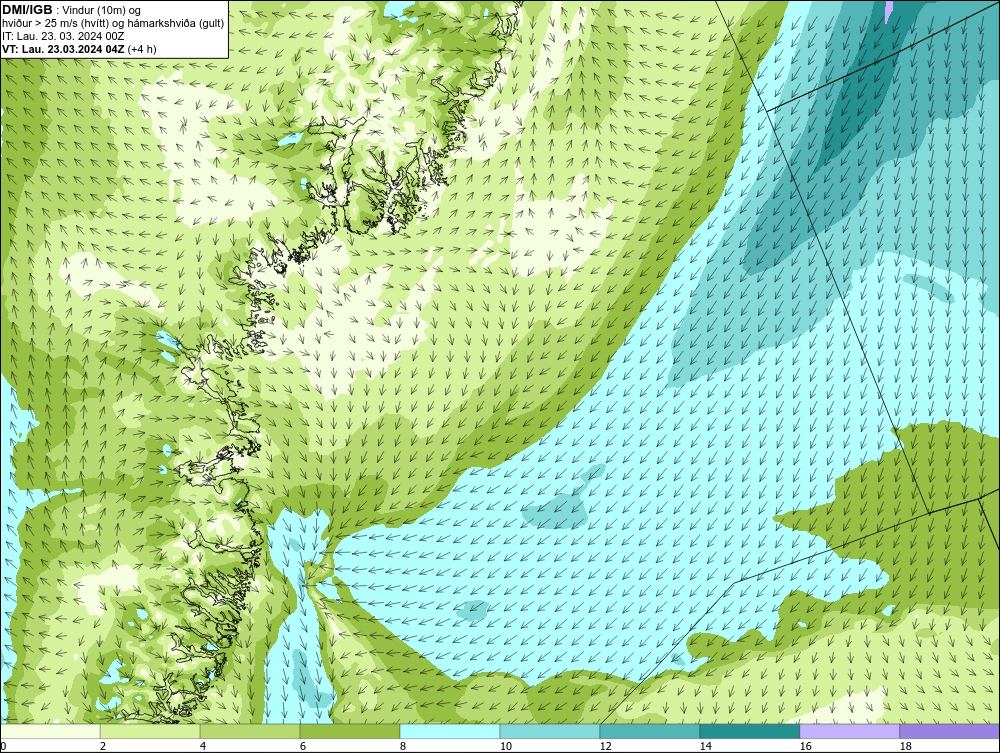
Task: Click the 'VT: Lau. 23.03.2024 04Z' valid time
Action: pyautogui.click(x=63, y=49)
